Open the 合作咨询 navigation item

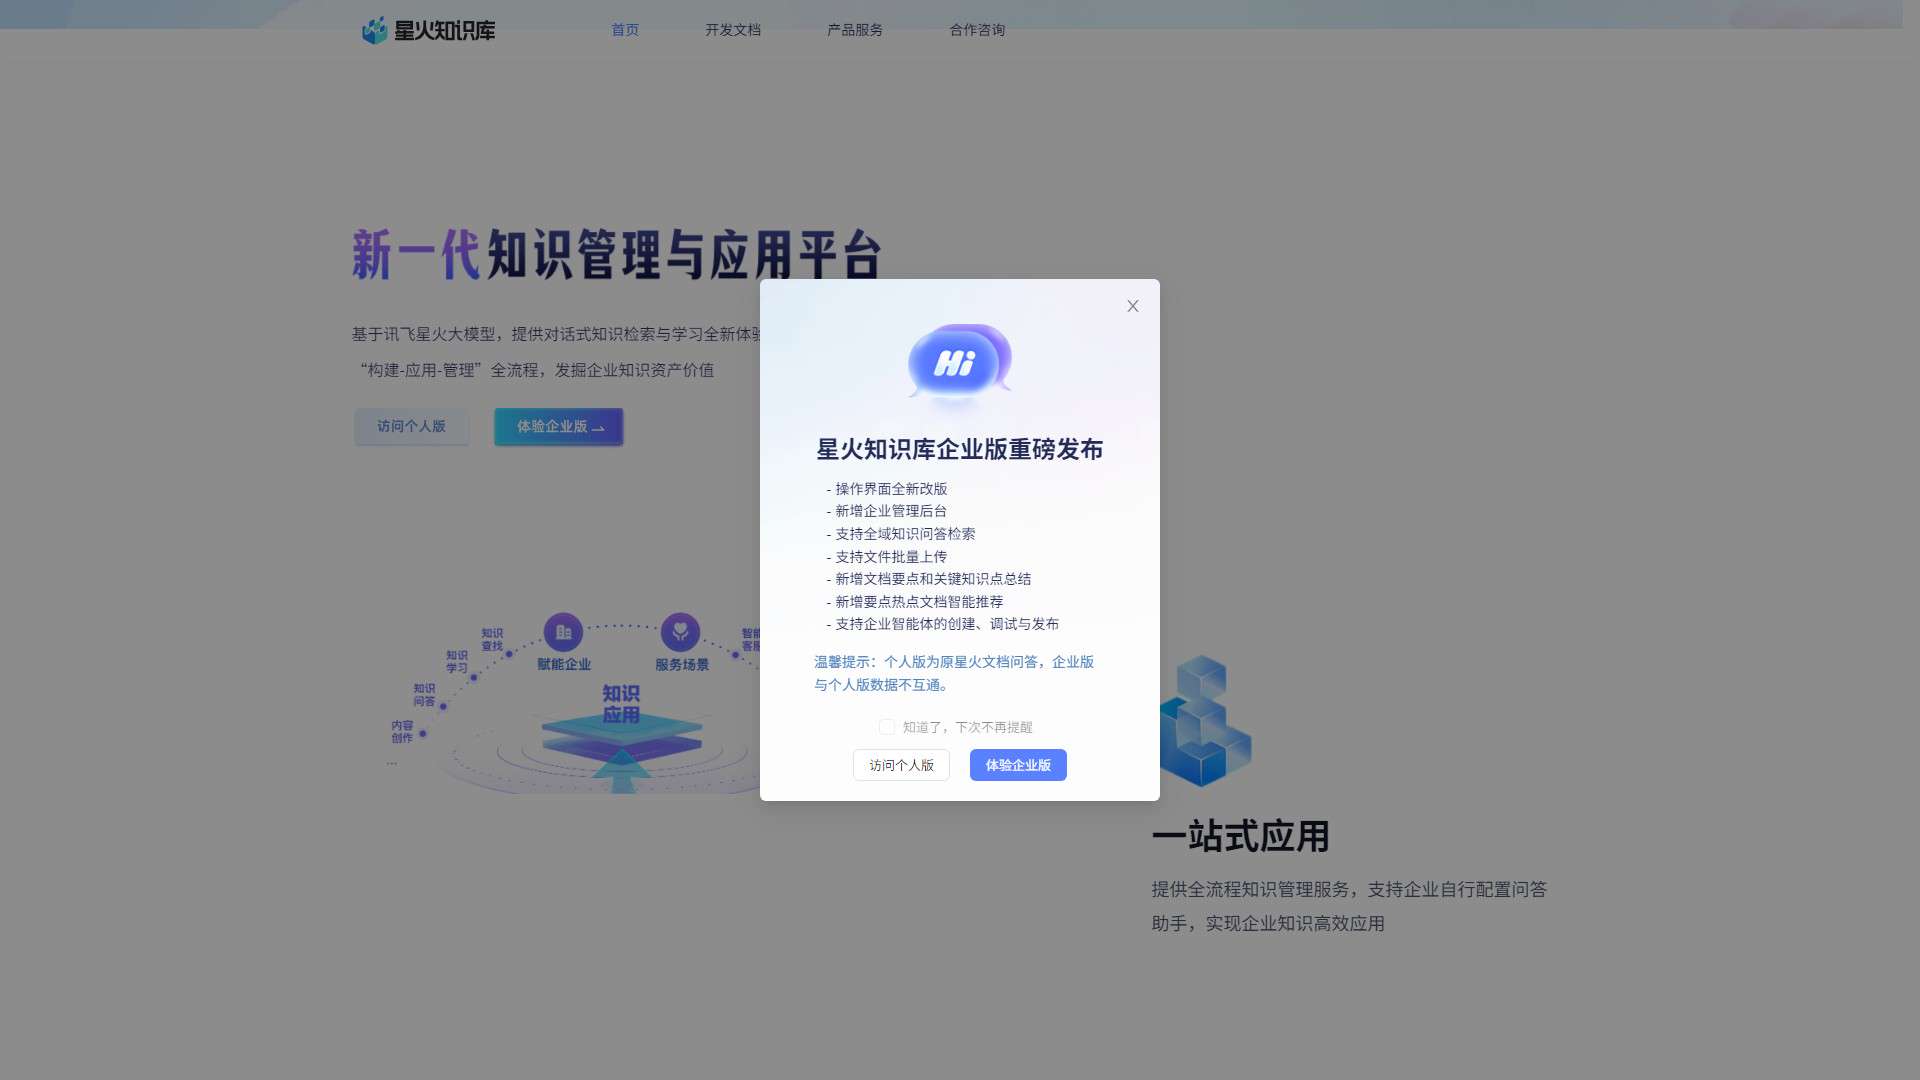coord(977,30)
